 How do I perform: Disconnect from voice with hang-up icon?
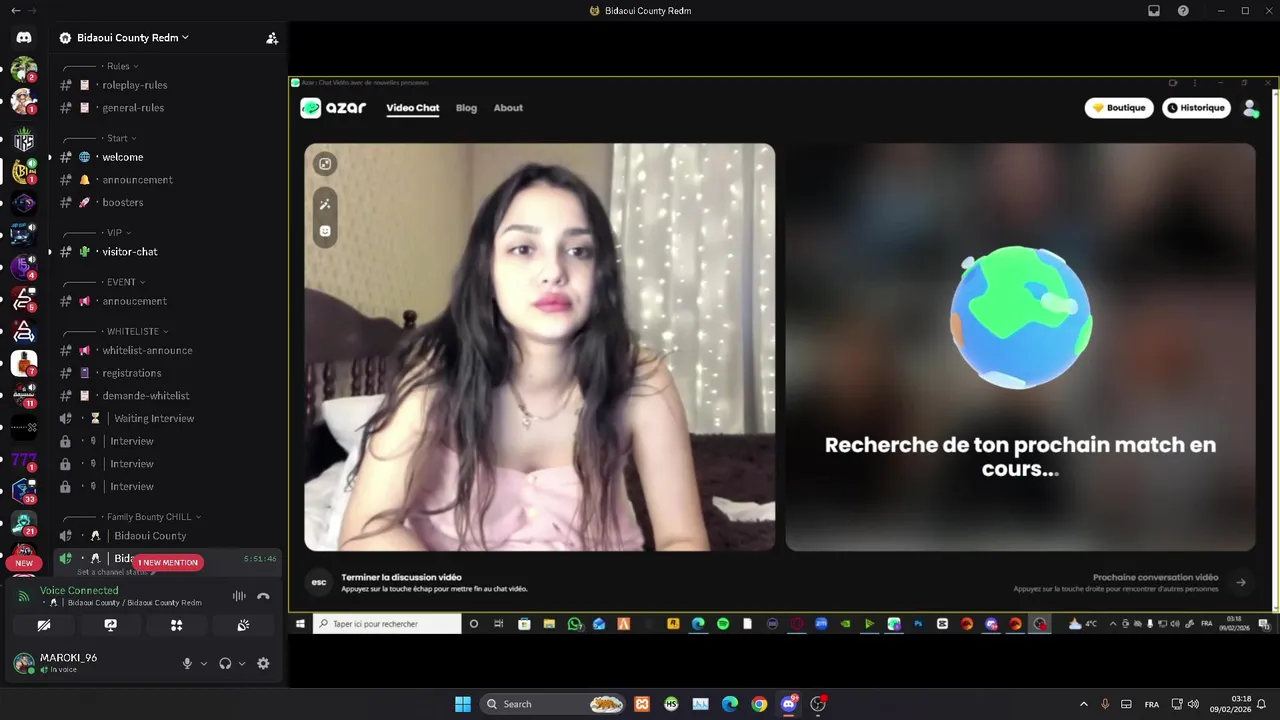click(x=263, y=596)
